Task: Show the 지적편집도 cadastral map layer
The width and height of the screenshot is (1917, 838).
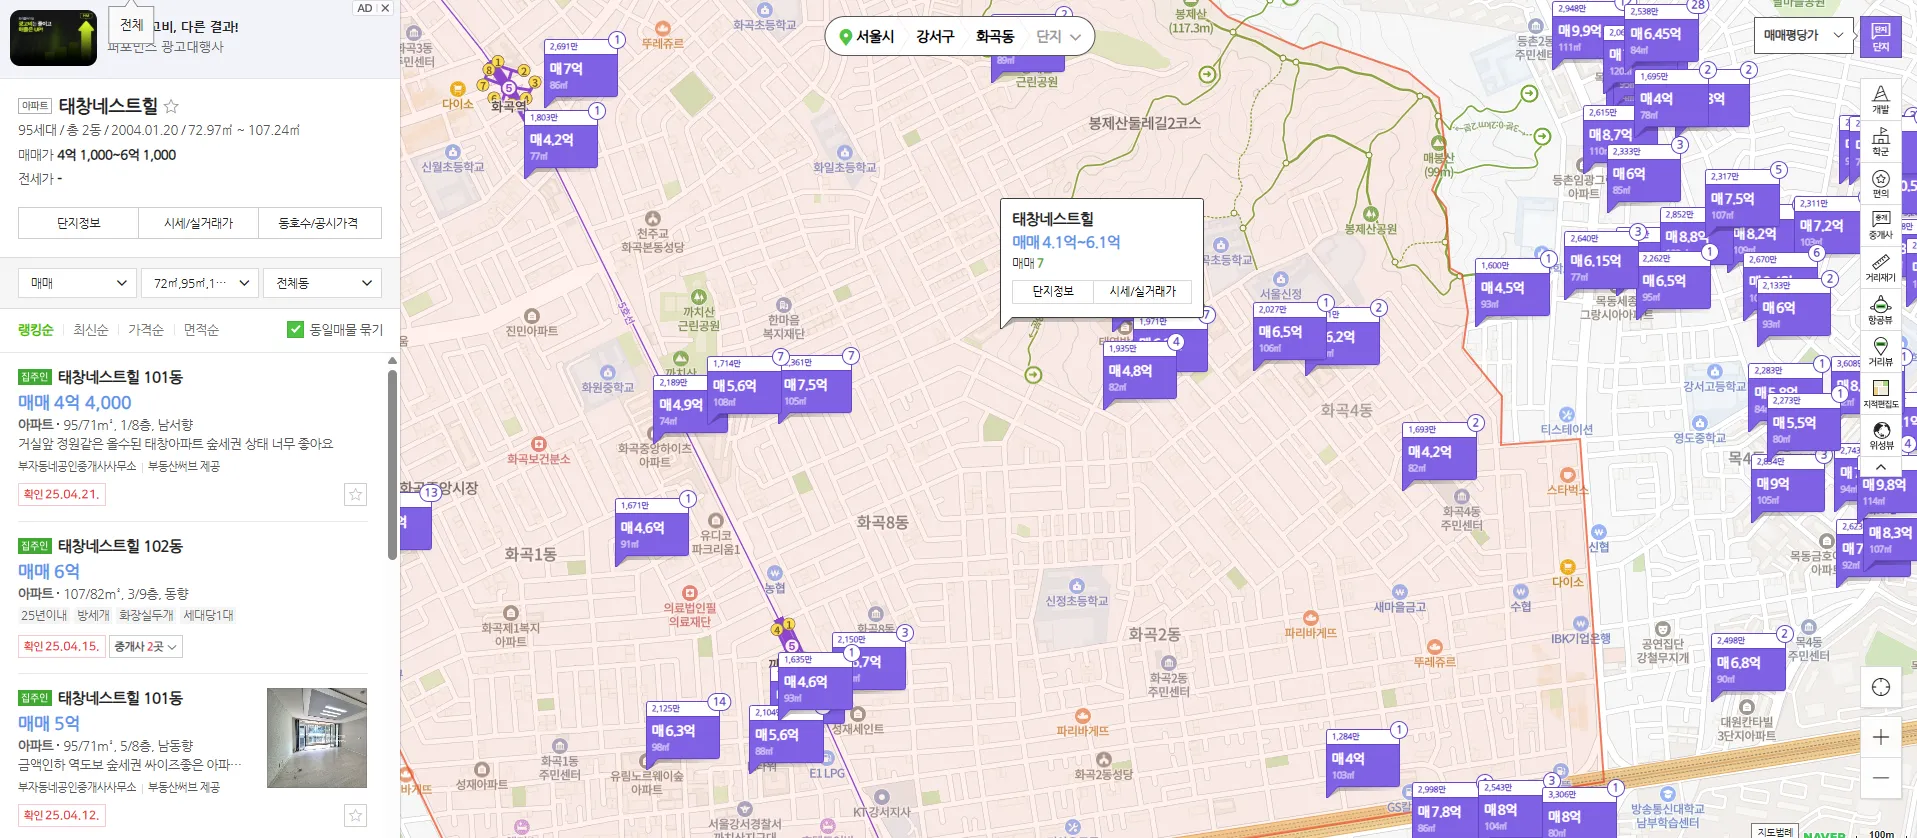Action: 1880,394
